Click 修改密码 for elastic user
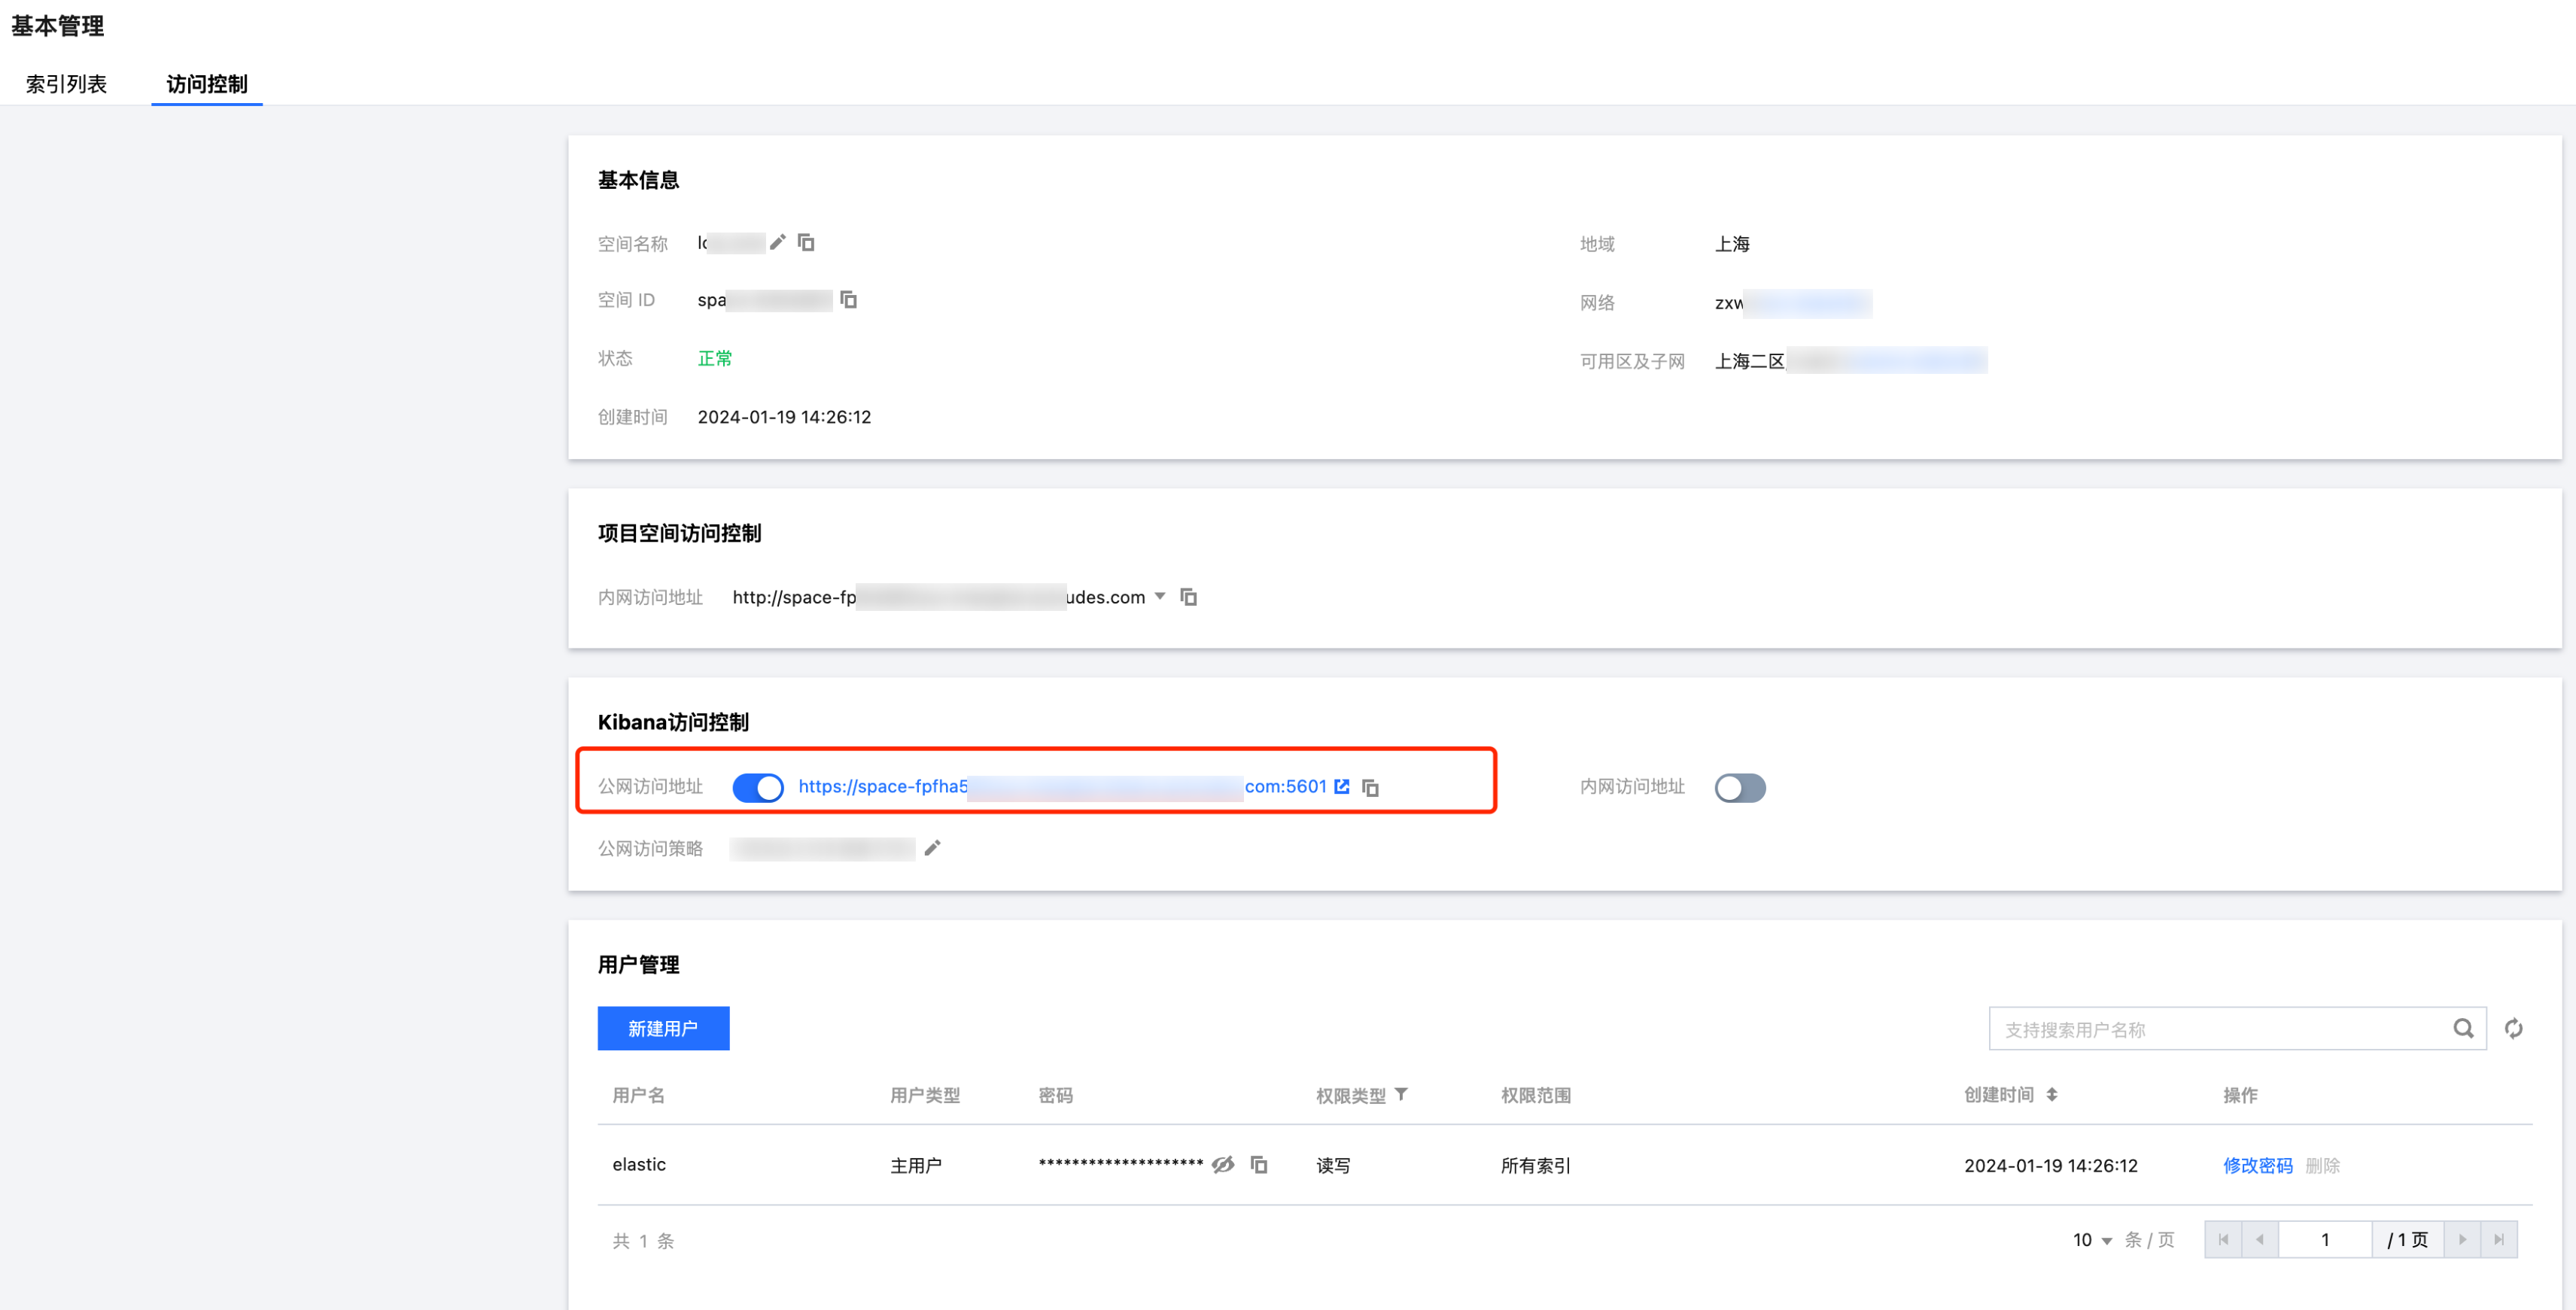 [2257, 1166]
